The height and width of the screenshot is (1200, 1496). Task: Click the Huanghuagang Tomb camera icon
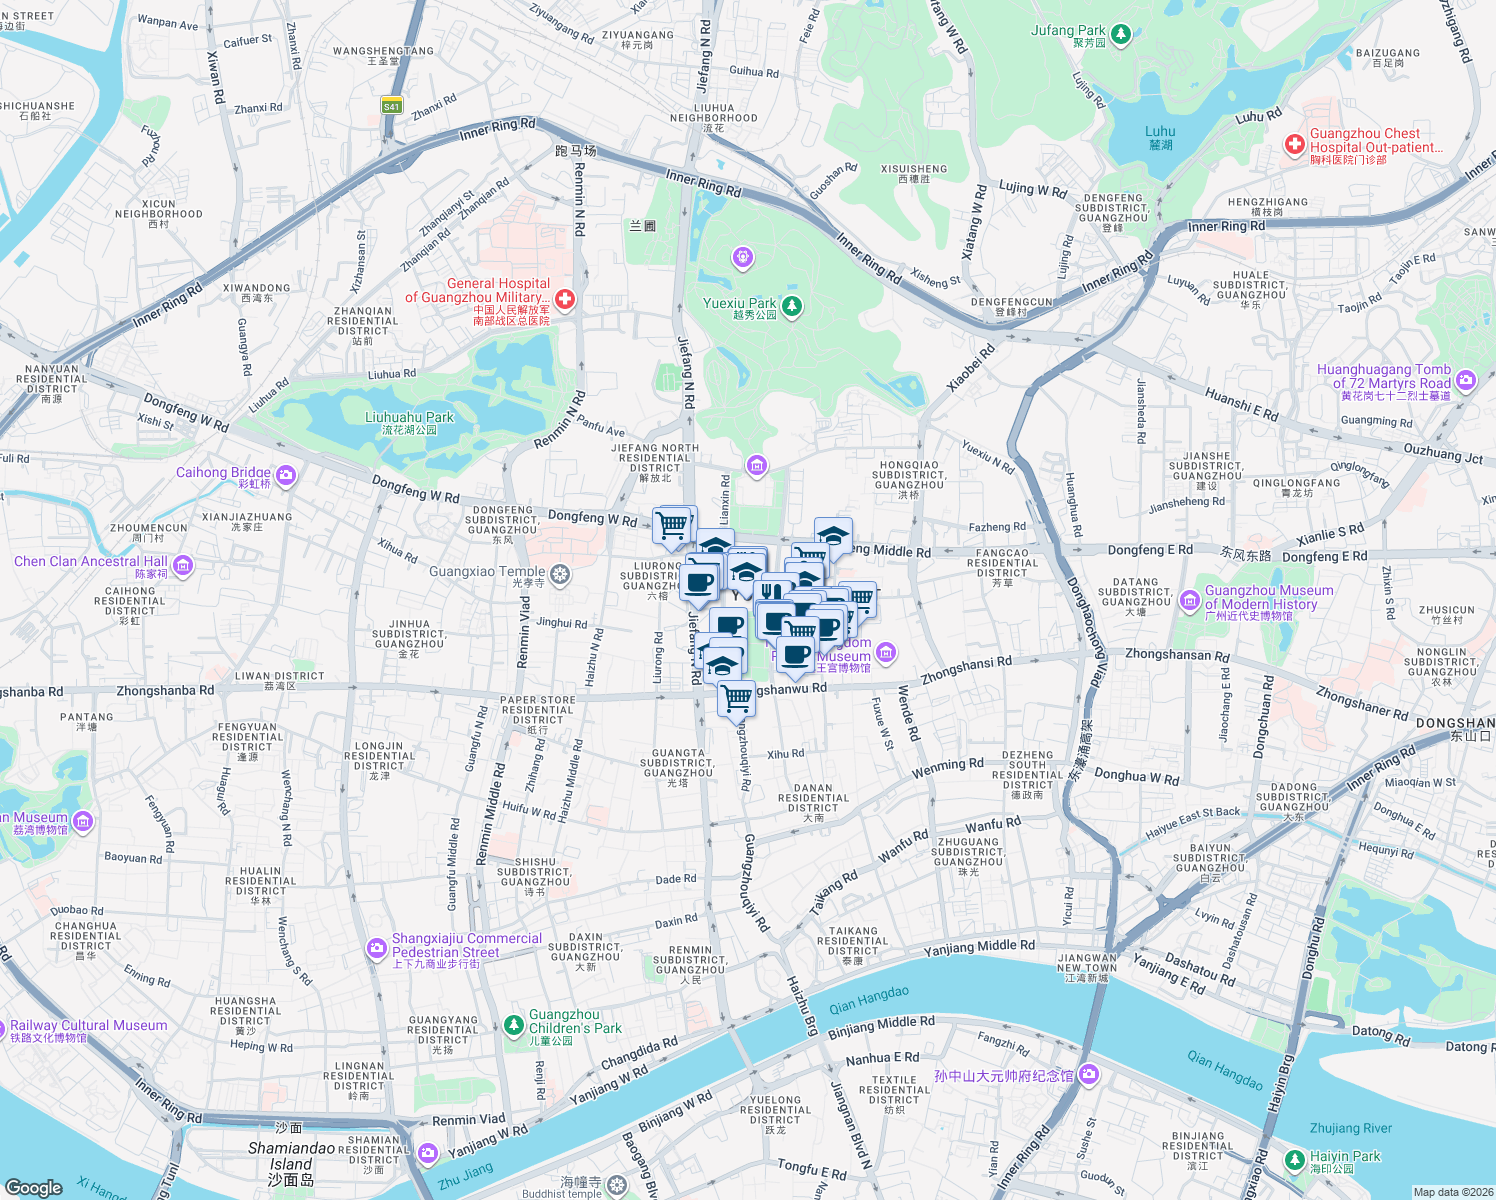click(1466, 380)
